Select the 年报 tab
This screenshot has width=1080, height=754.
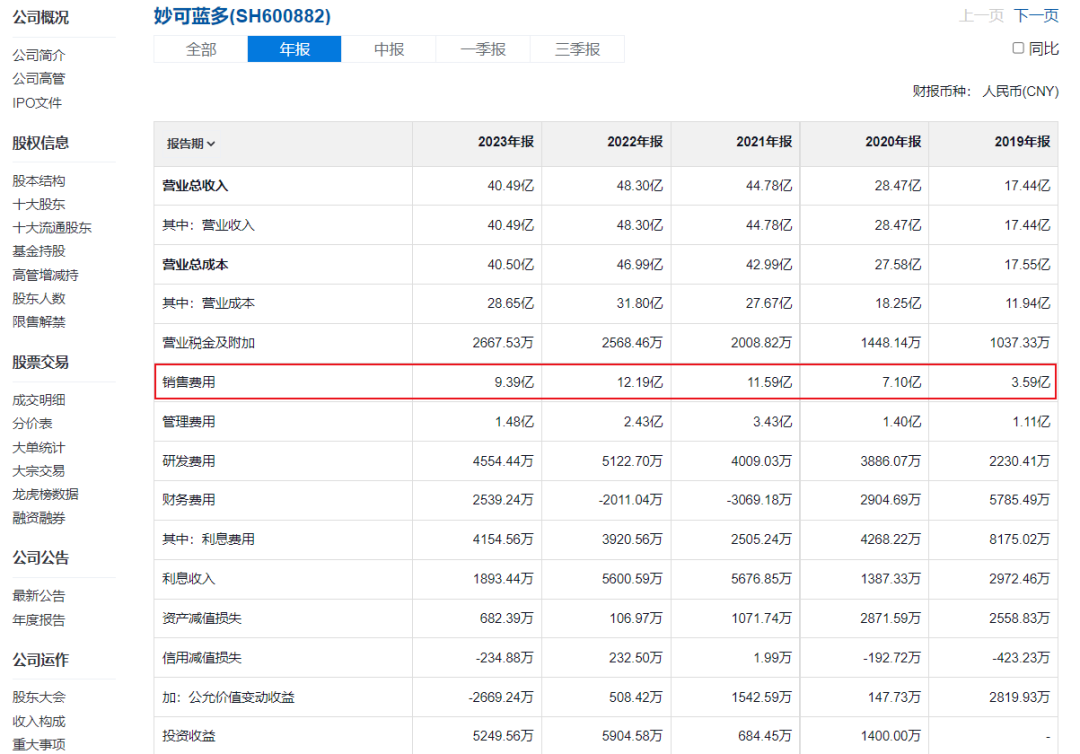294,50
